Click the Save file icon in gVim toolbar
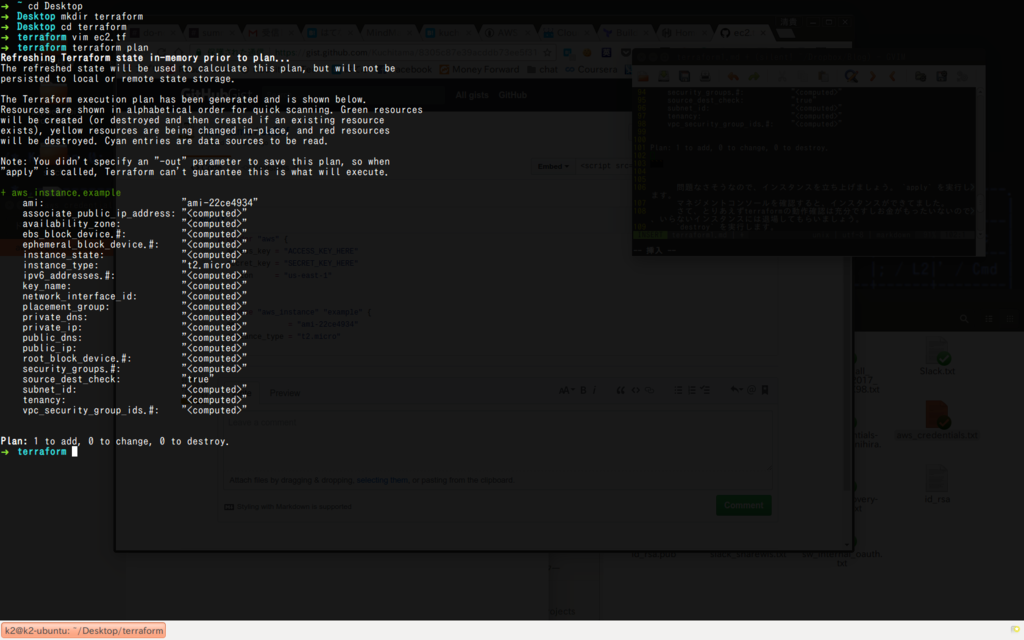This screenshot has height=640, width=1024. (664, 76)
